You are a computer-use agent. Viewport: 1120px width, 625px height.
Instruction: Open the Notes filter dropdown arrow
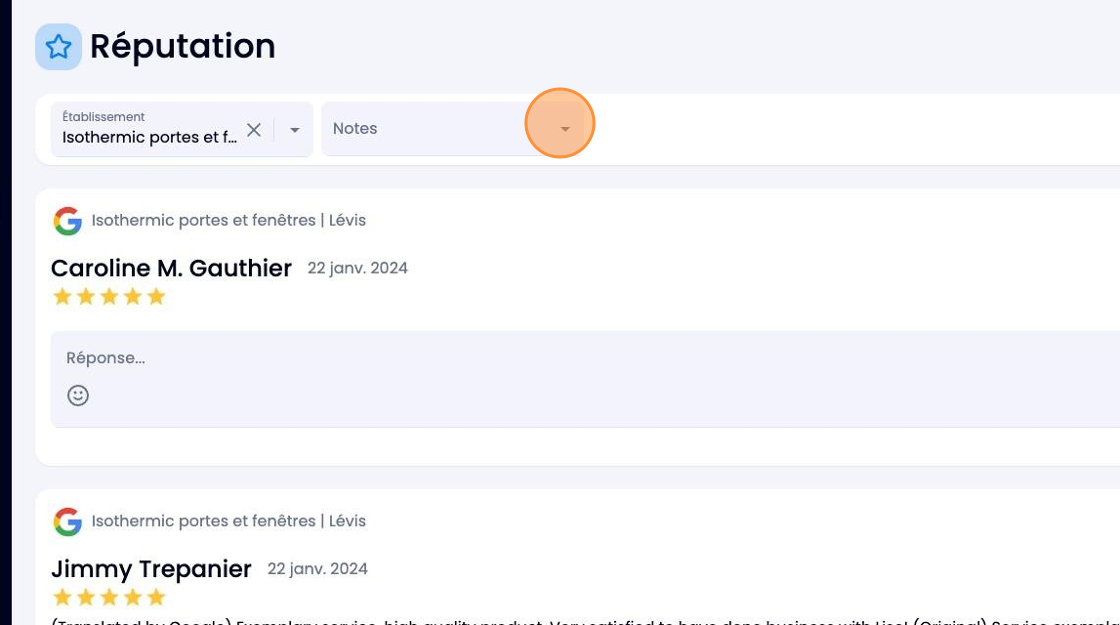565,129
